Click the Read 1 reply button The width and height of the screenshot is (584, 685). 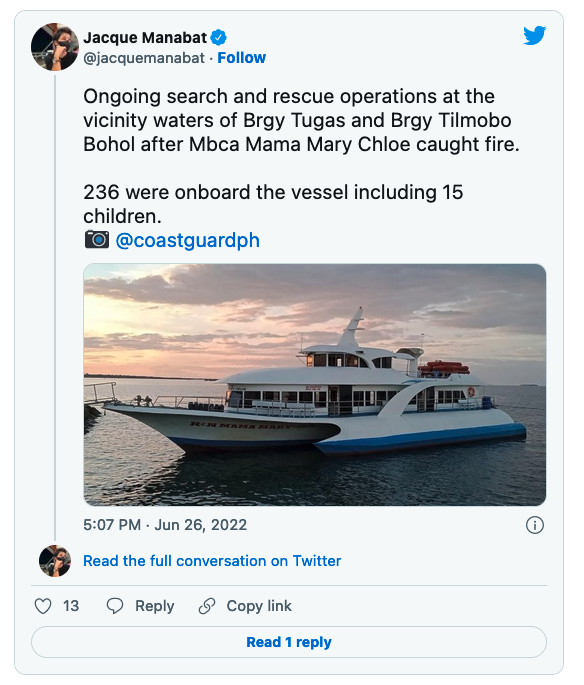click(289, 642)
